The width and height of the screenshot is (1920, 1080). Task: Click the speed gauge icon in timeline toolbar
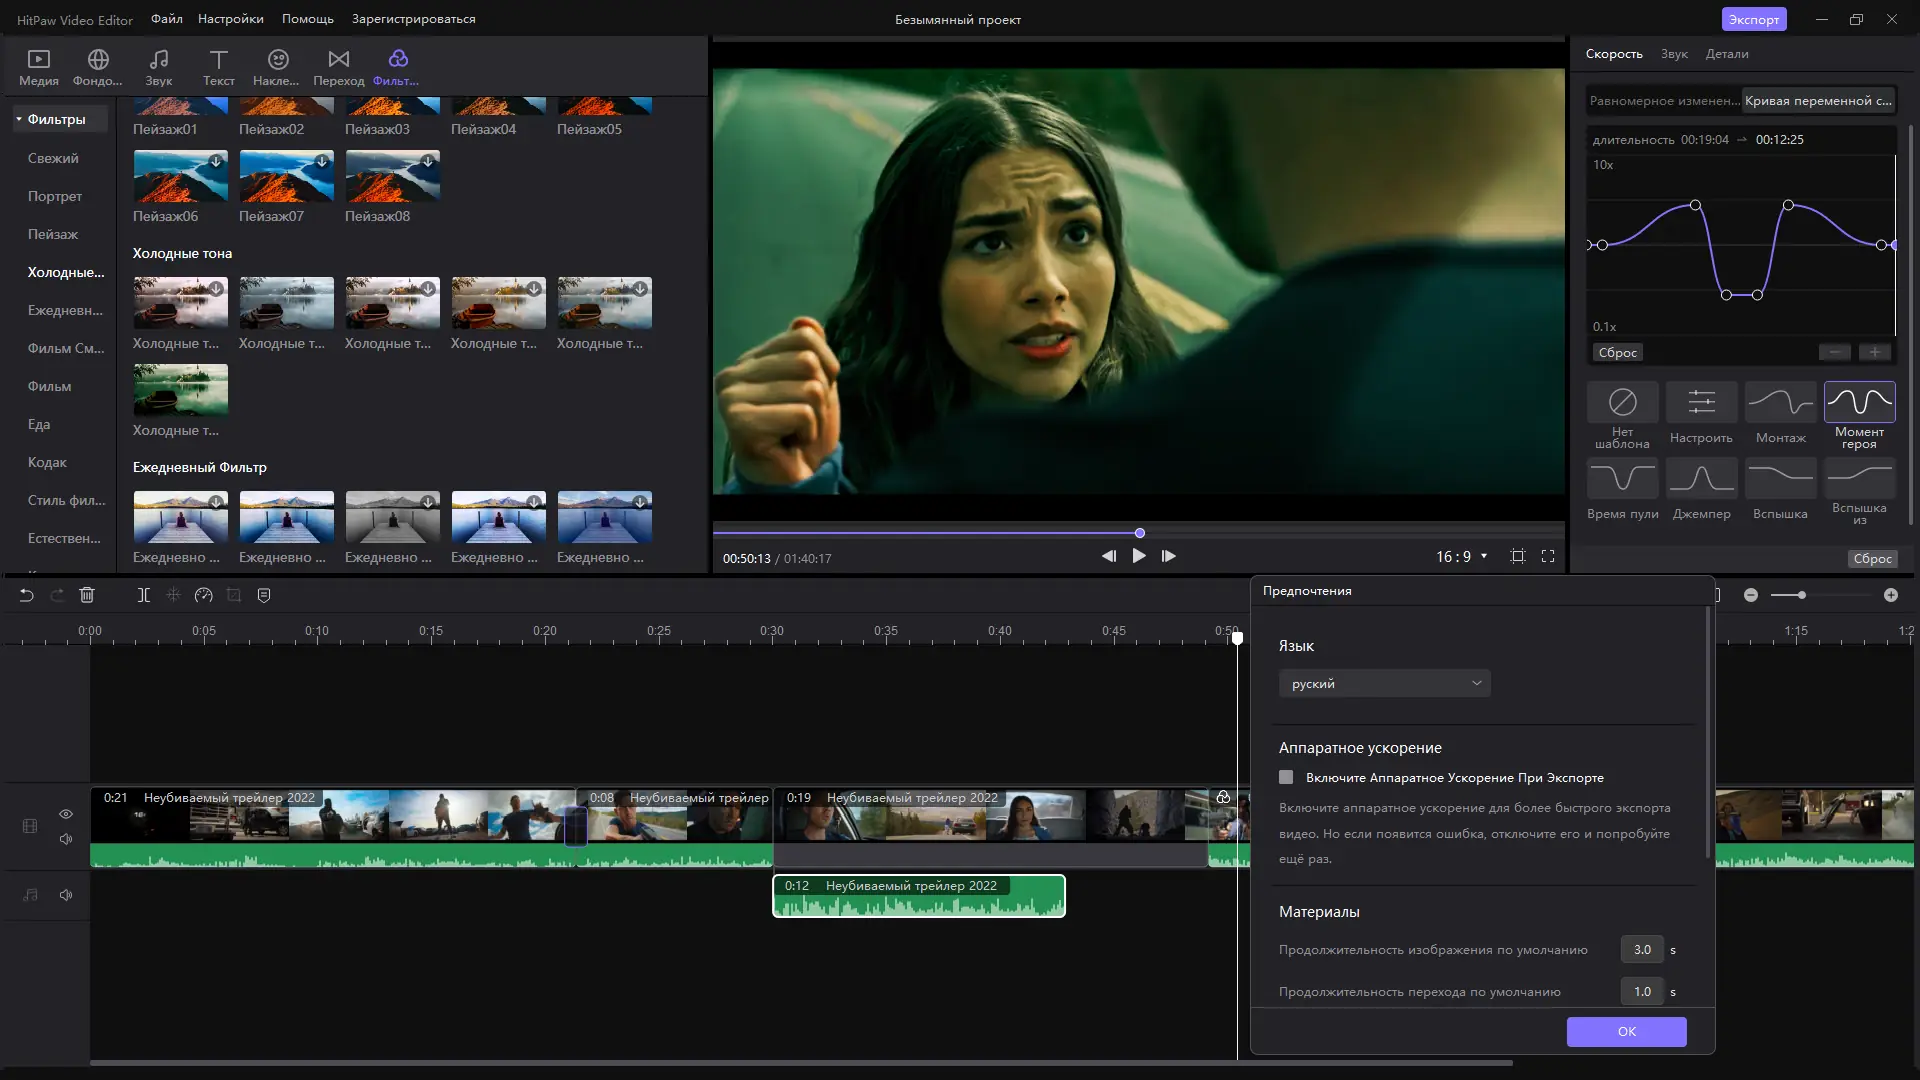[x=204, y=595]
